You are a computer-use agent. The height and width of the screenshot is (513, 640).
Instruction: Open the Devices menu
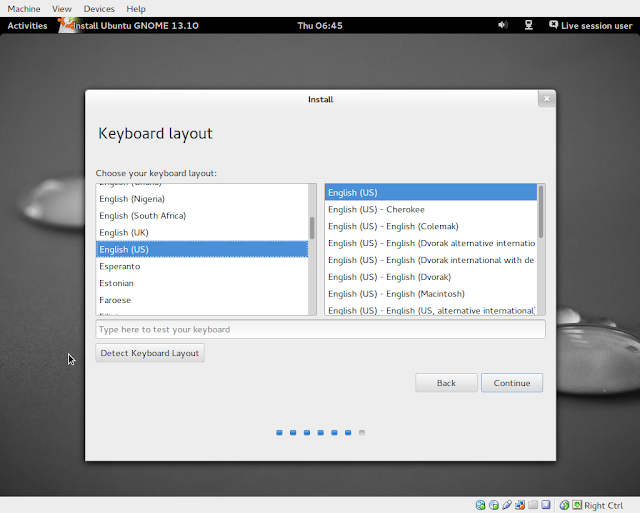(99, 9)
